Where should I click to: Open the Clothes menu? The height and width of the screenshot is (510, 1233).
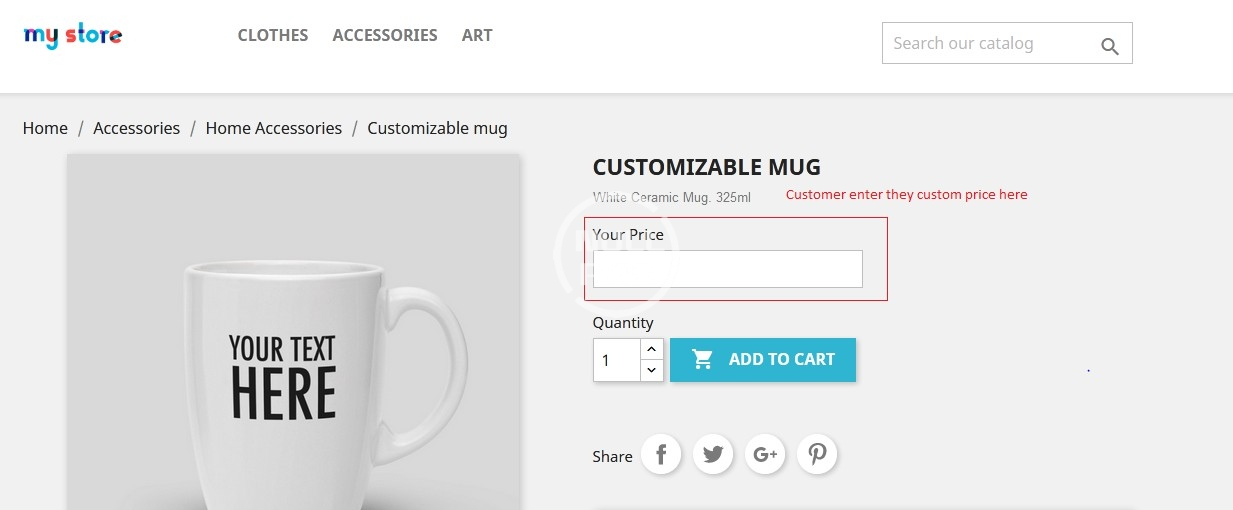(x=273, y=35)
